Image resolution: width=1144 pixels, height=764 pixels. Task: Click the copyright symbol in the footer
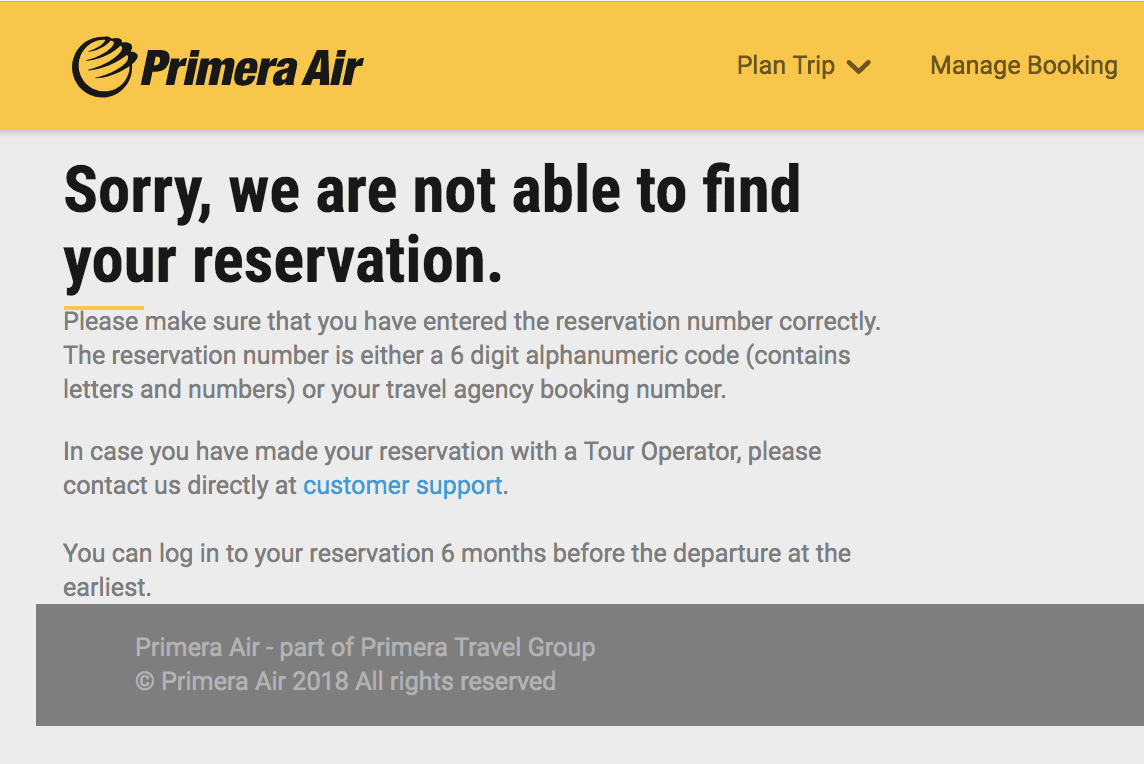(x=144, y=682)
